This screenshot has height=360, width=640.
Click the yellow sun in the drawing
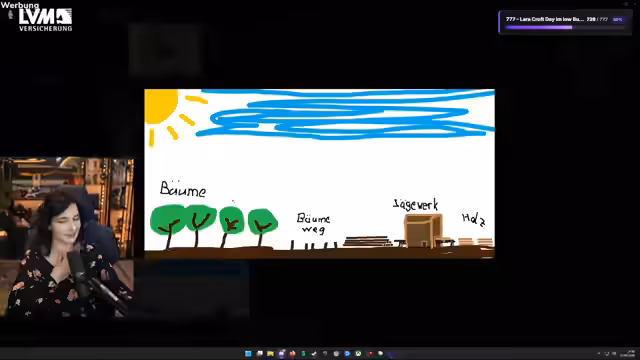coord(161,105)
